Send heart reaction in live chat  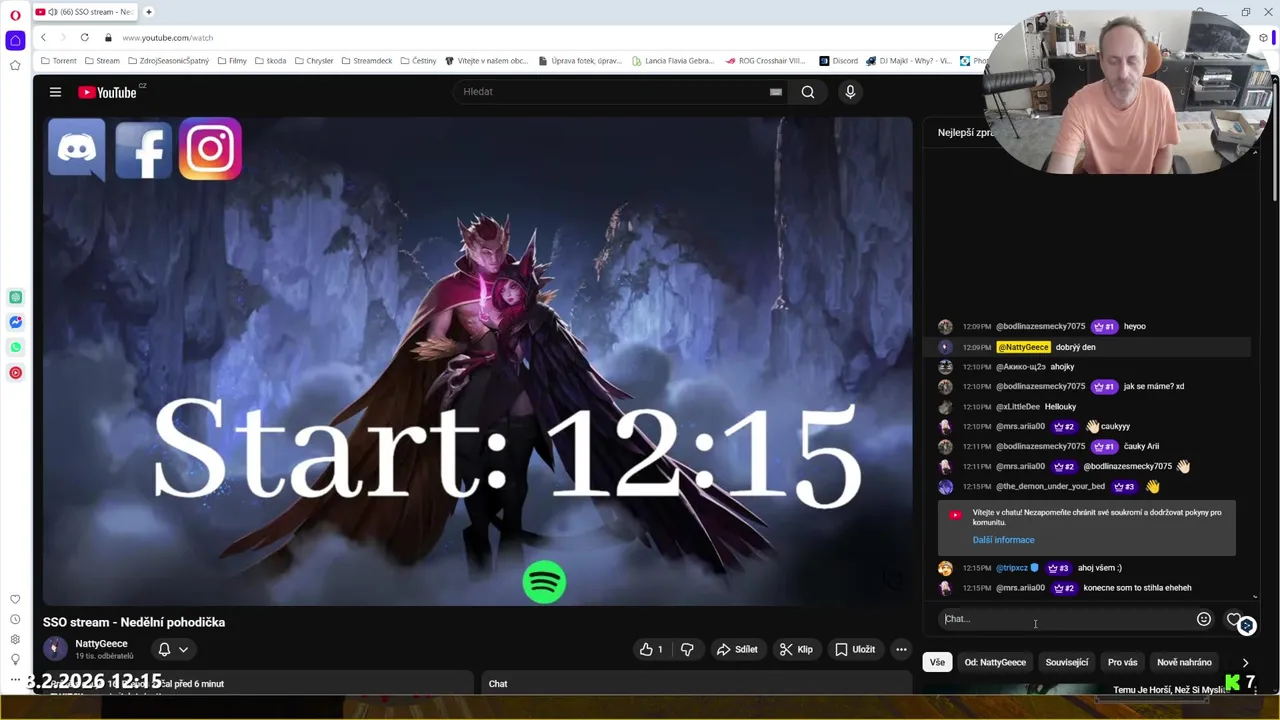[1234, 620]
